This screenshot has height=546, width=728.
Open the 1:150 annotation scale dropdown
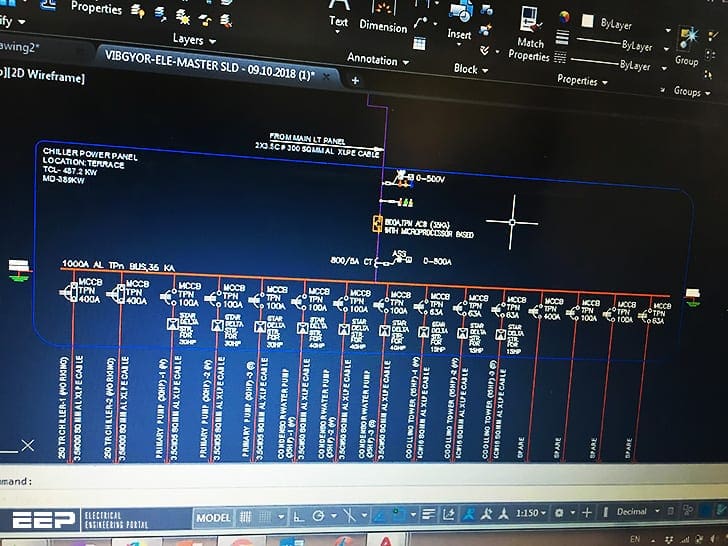coord(531,513)
